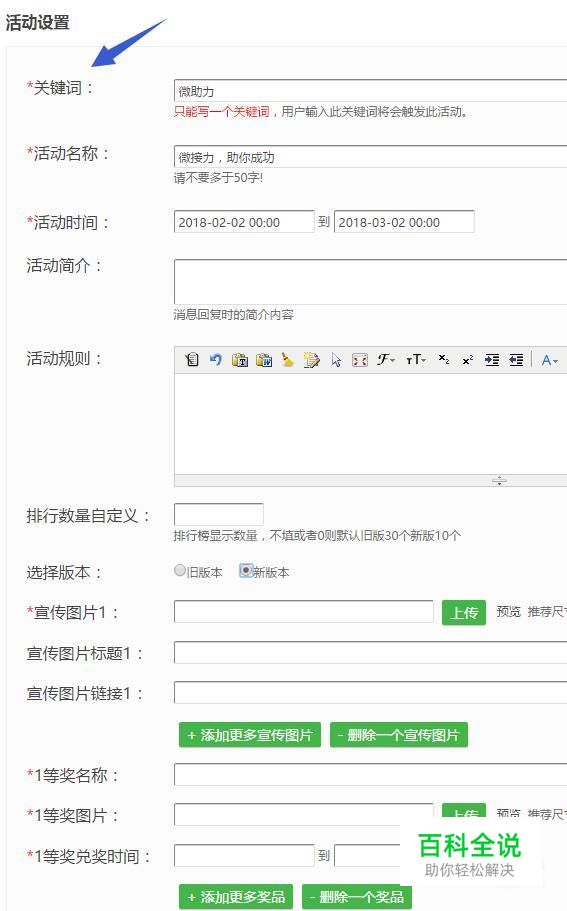Image resolution: width=567 pixels, height=911 pixels.
Task: Click the 添加更多奖品 button
Action: click(x=236, y=897)
